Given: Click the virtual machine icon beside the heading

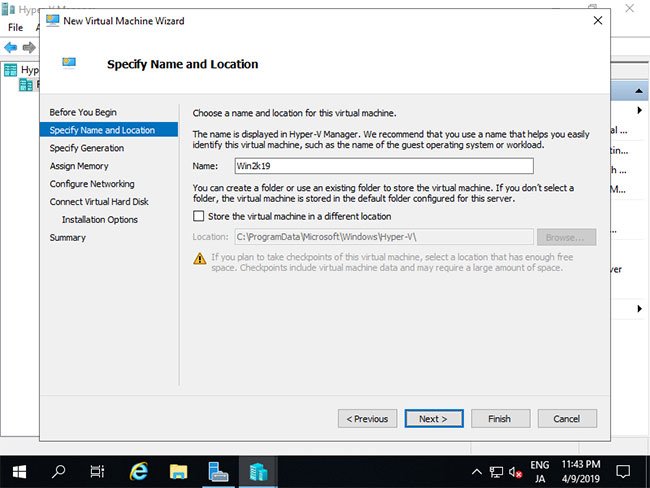Looking at the screenshot, I should [69, 63].
